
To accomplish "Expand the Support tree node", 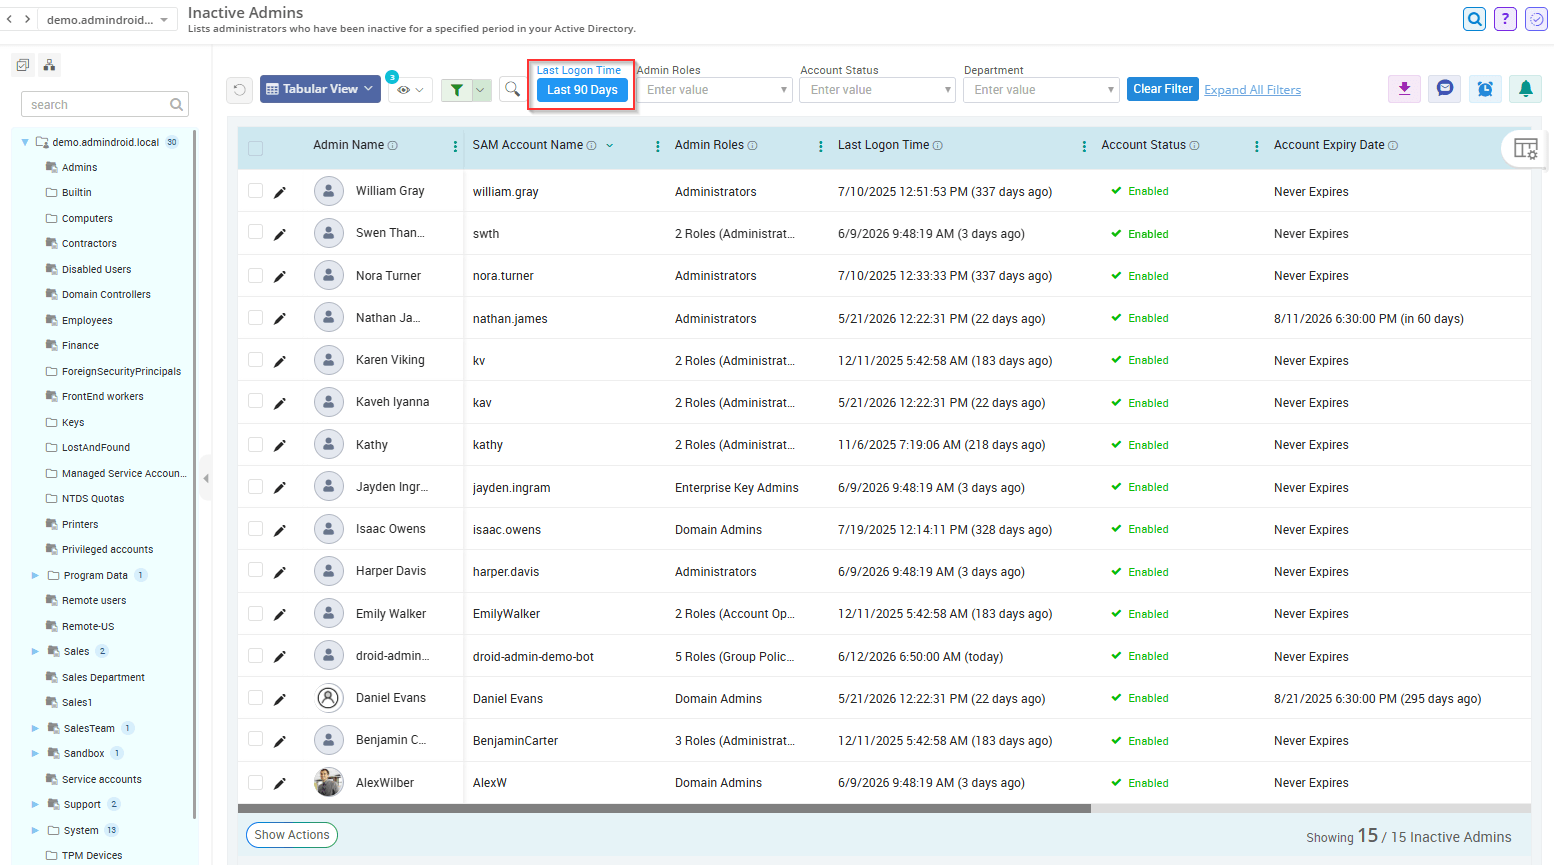I will (35, 805).
